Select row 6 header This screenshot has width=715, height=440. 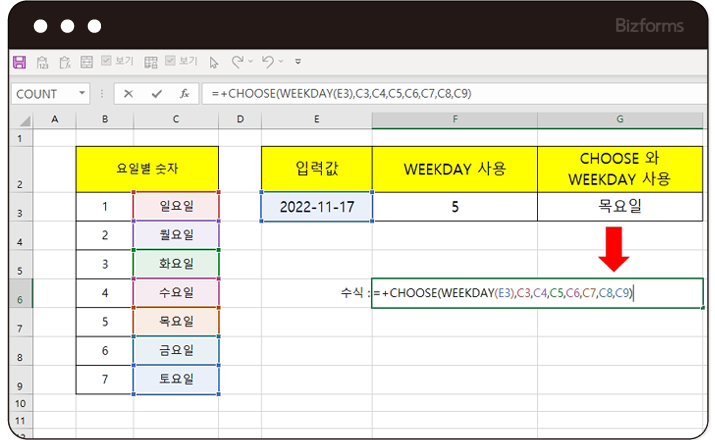pos(21,294)
